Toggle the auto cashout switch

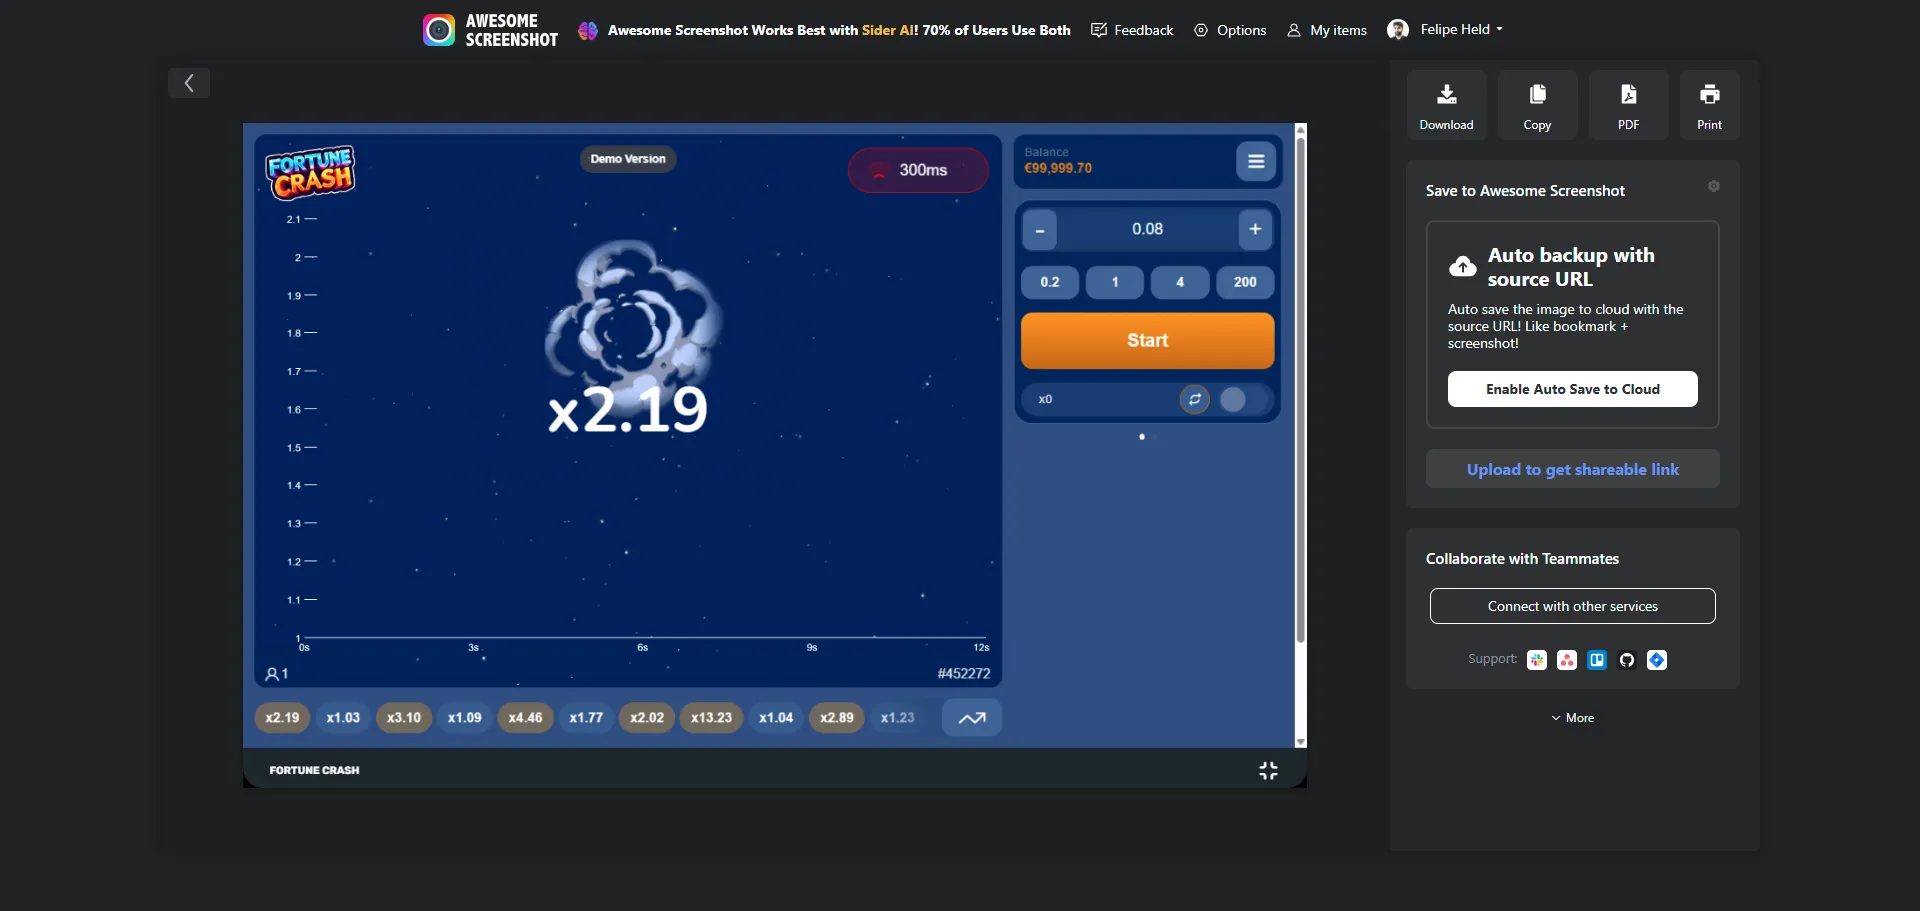(x=1245, y=399)
